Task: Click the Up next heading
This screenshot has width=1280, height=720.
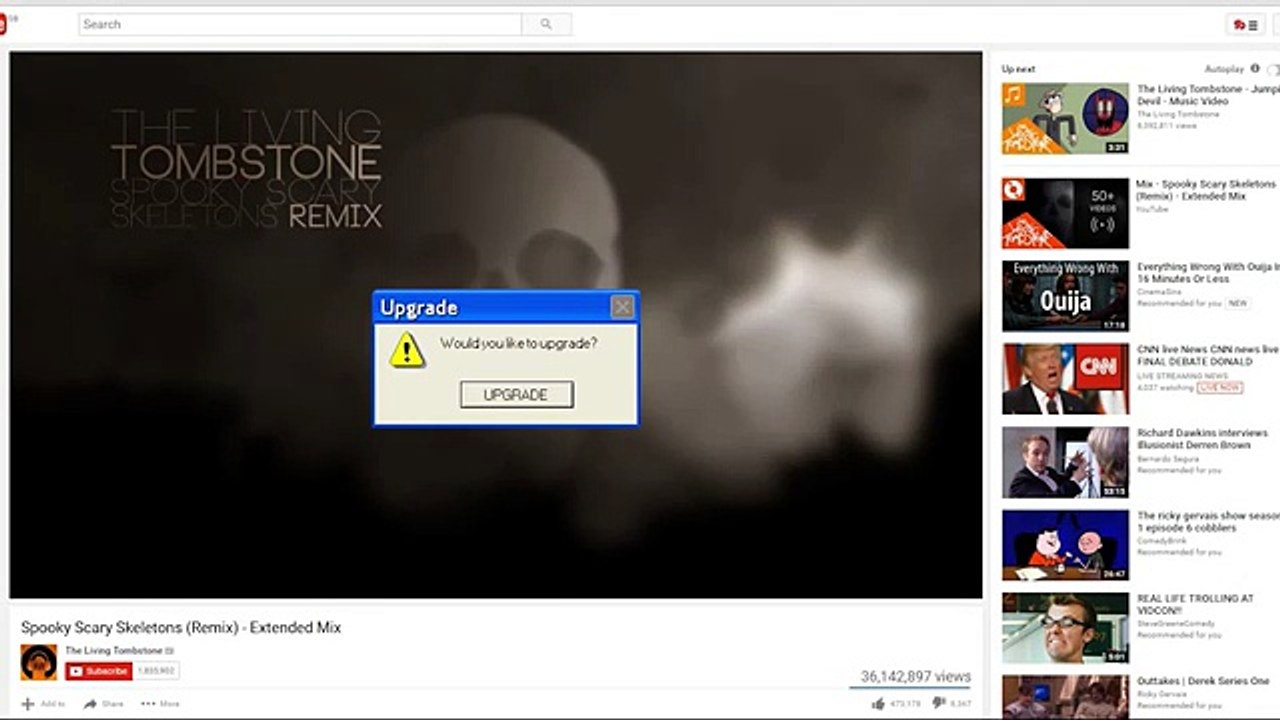Action: (1018, 69)
